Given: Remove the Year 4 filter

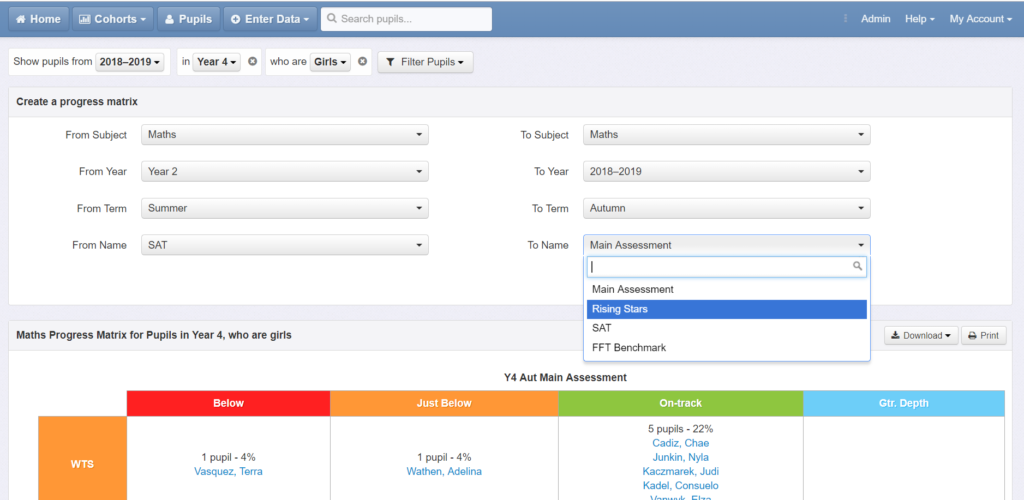Looking at the screenshot, I should pos(253,62).
